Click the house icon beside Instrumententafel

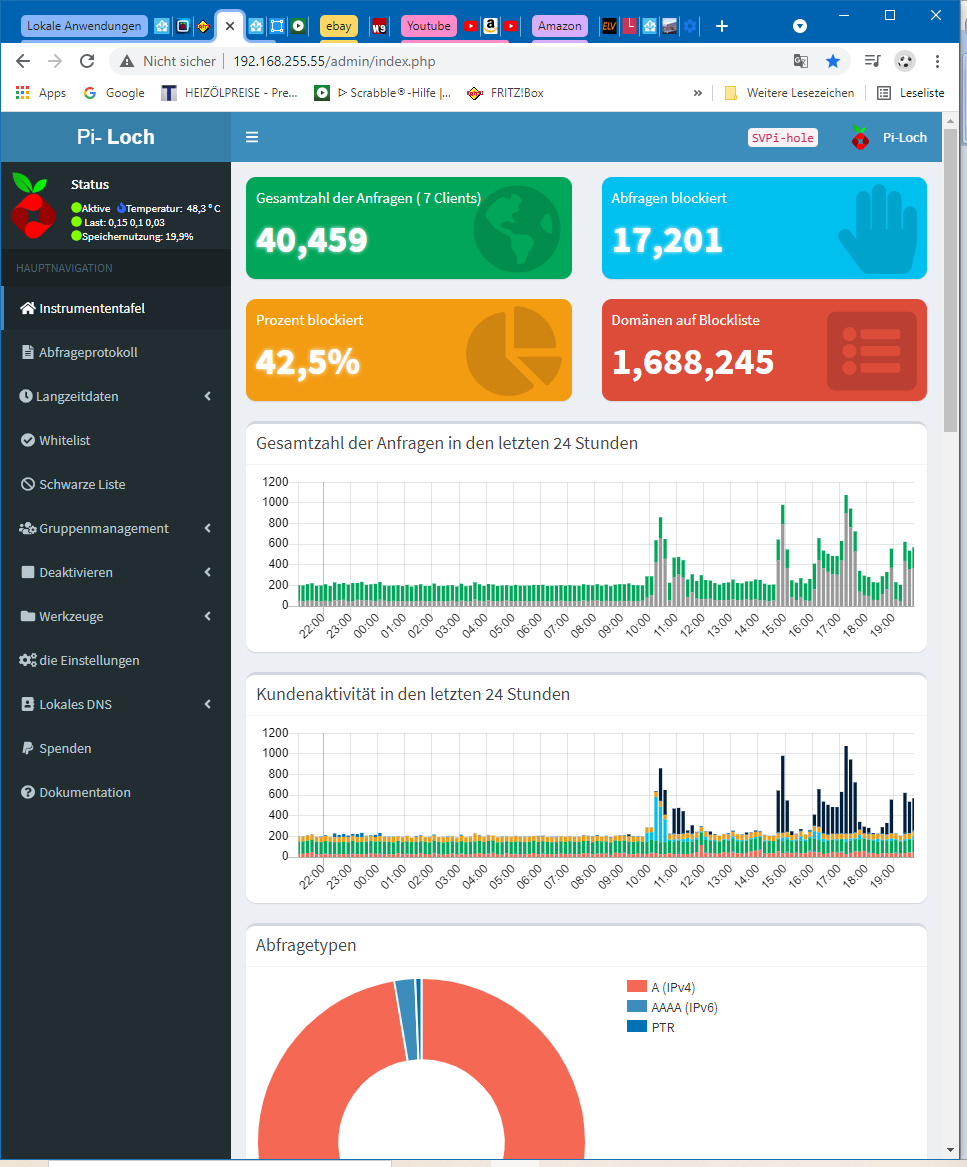pos(28,308)
